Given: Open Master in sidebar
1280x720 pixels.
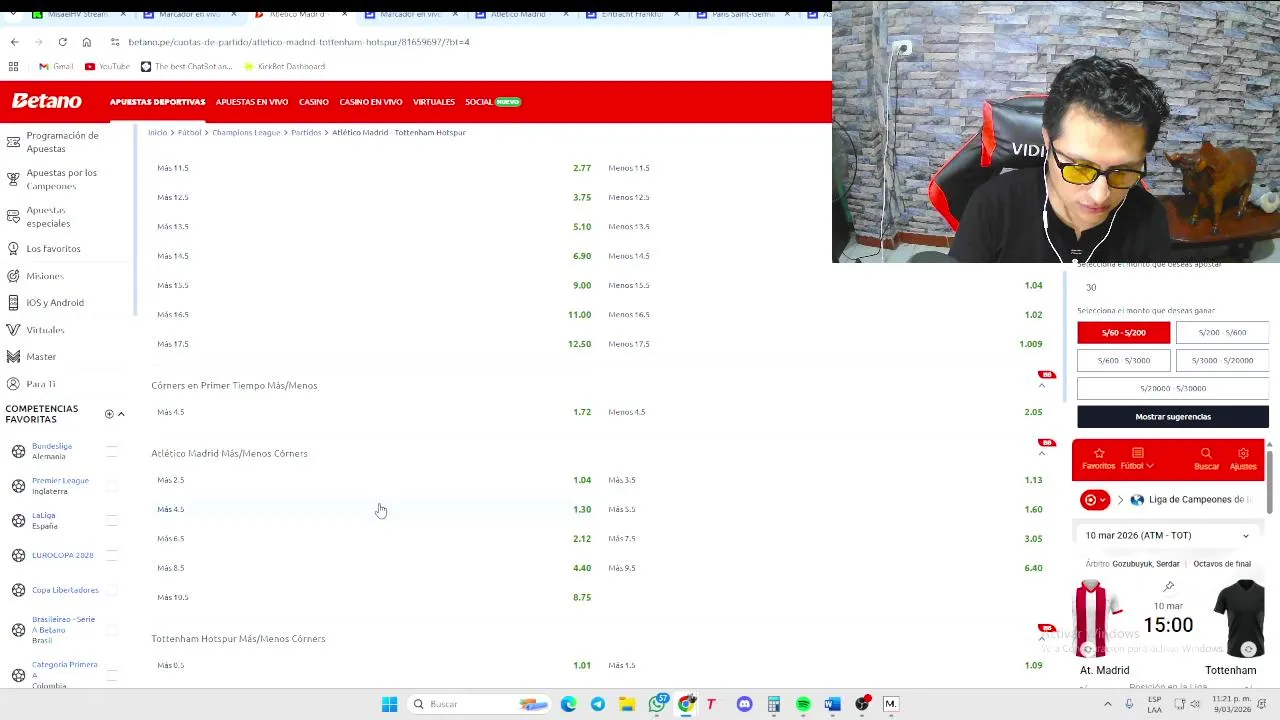Looking at the screenshot, I should click(x=41, y=357).
